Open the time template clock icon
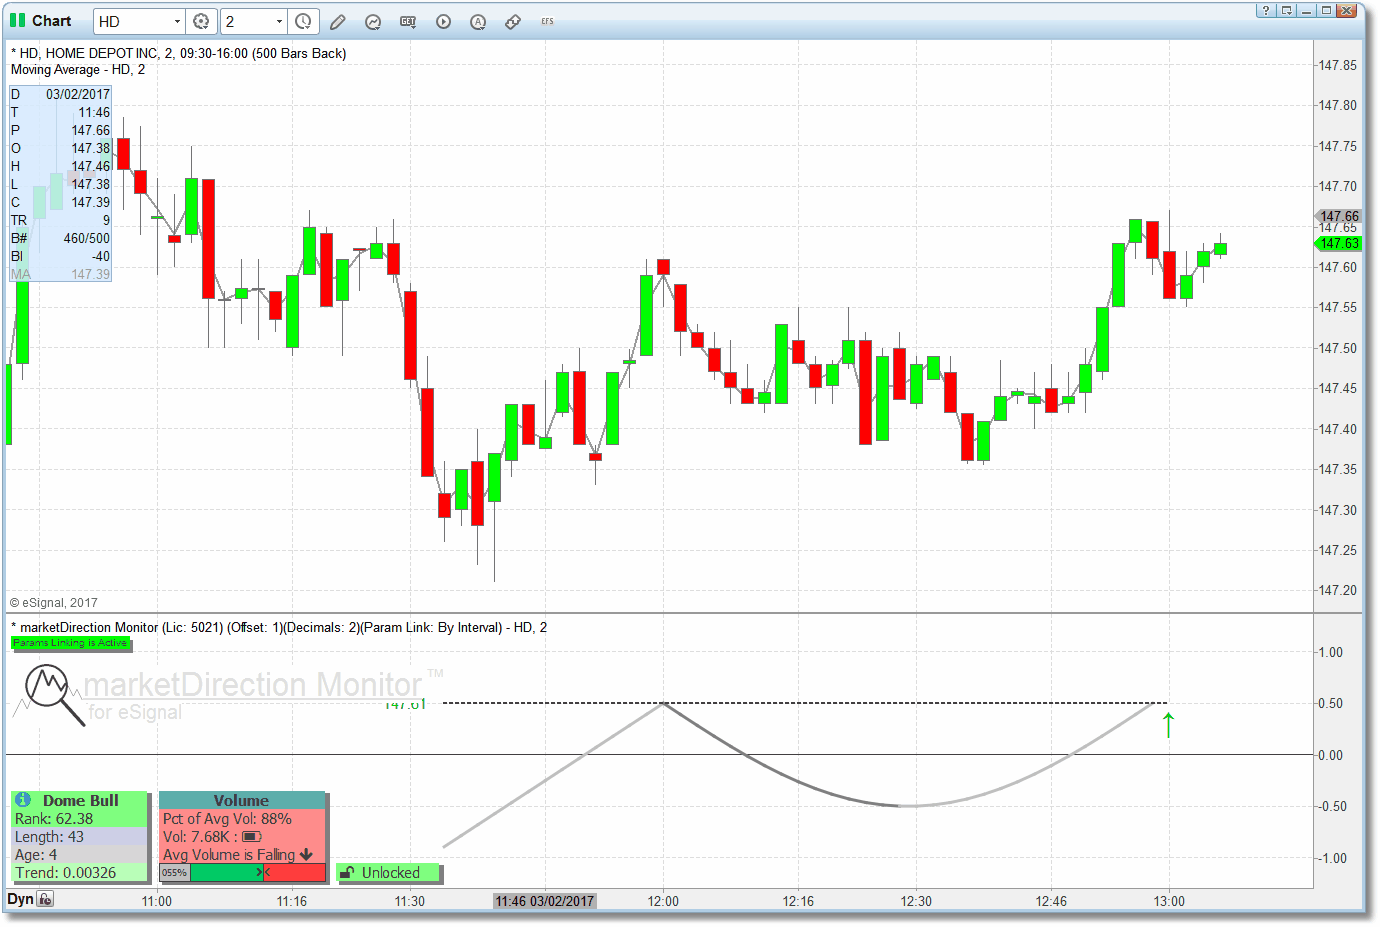Viewport: 1380px width, 927px height. tap(303, 21)
